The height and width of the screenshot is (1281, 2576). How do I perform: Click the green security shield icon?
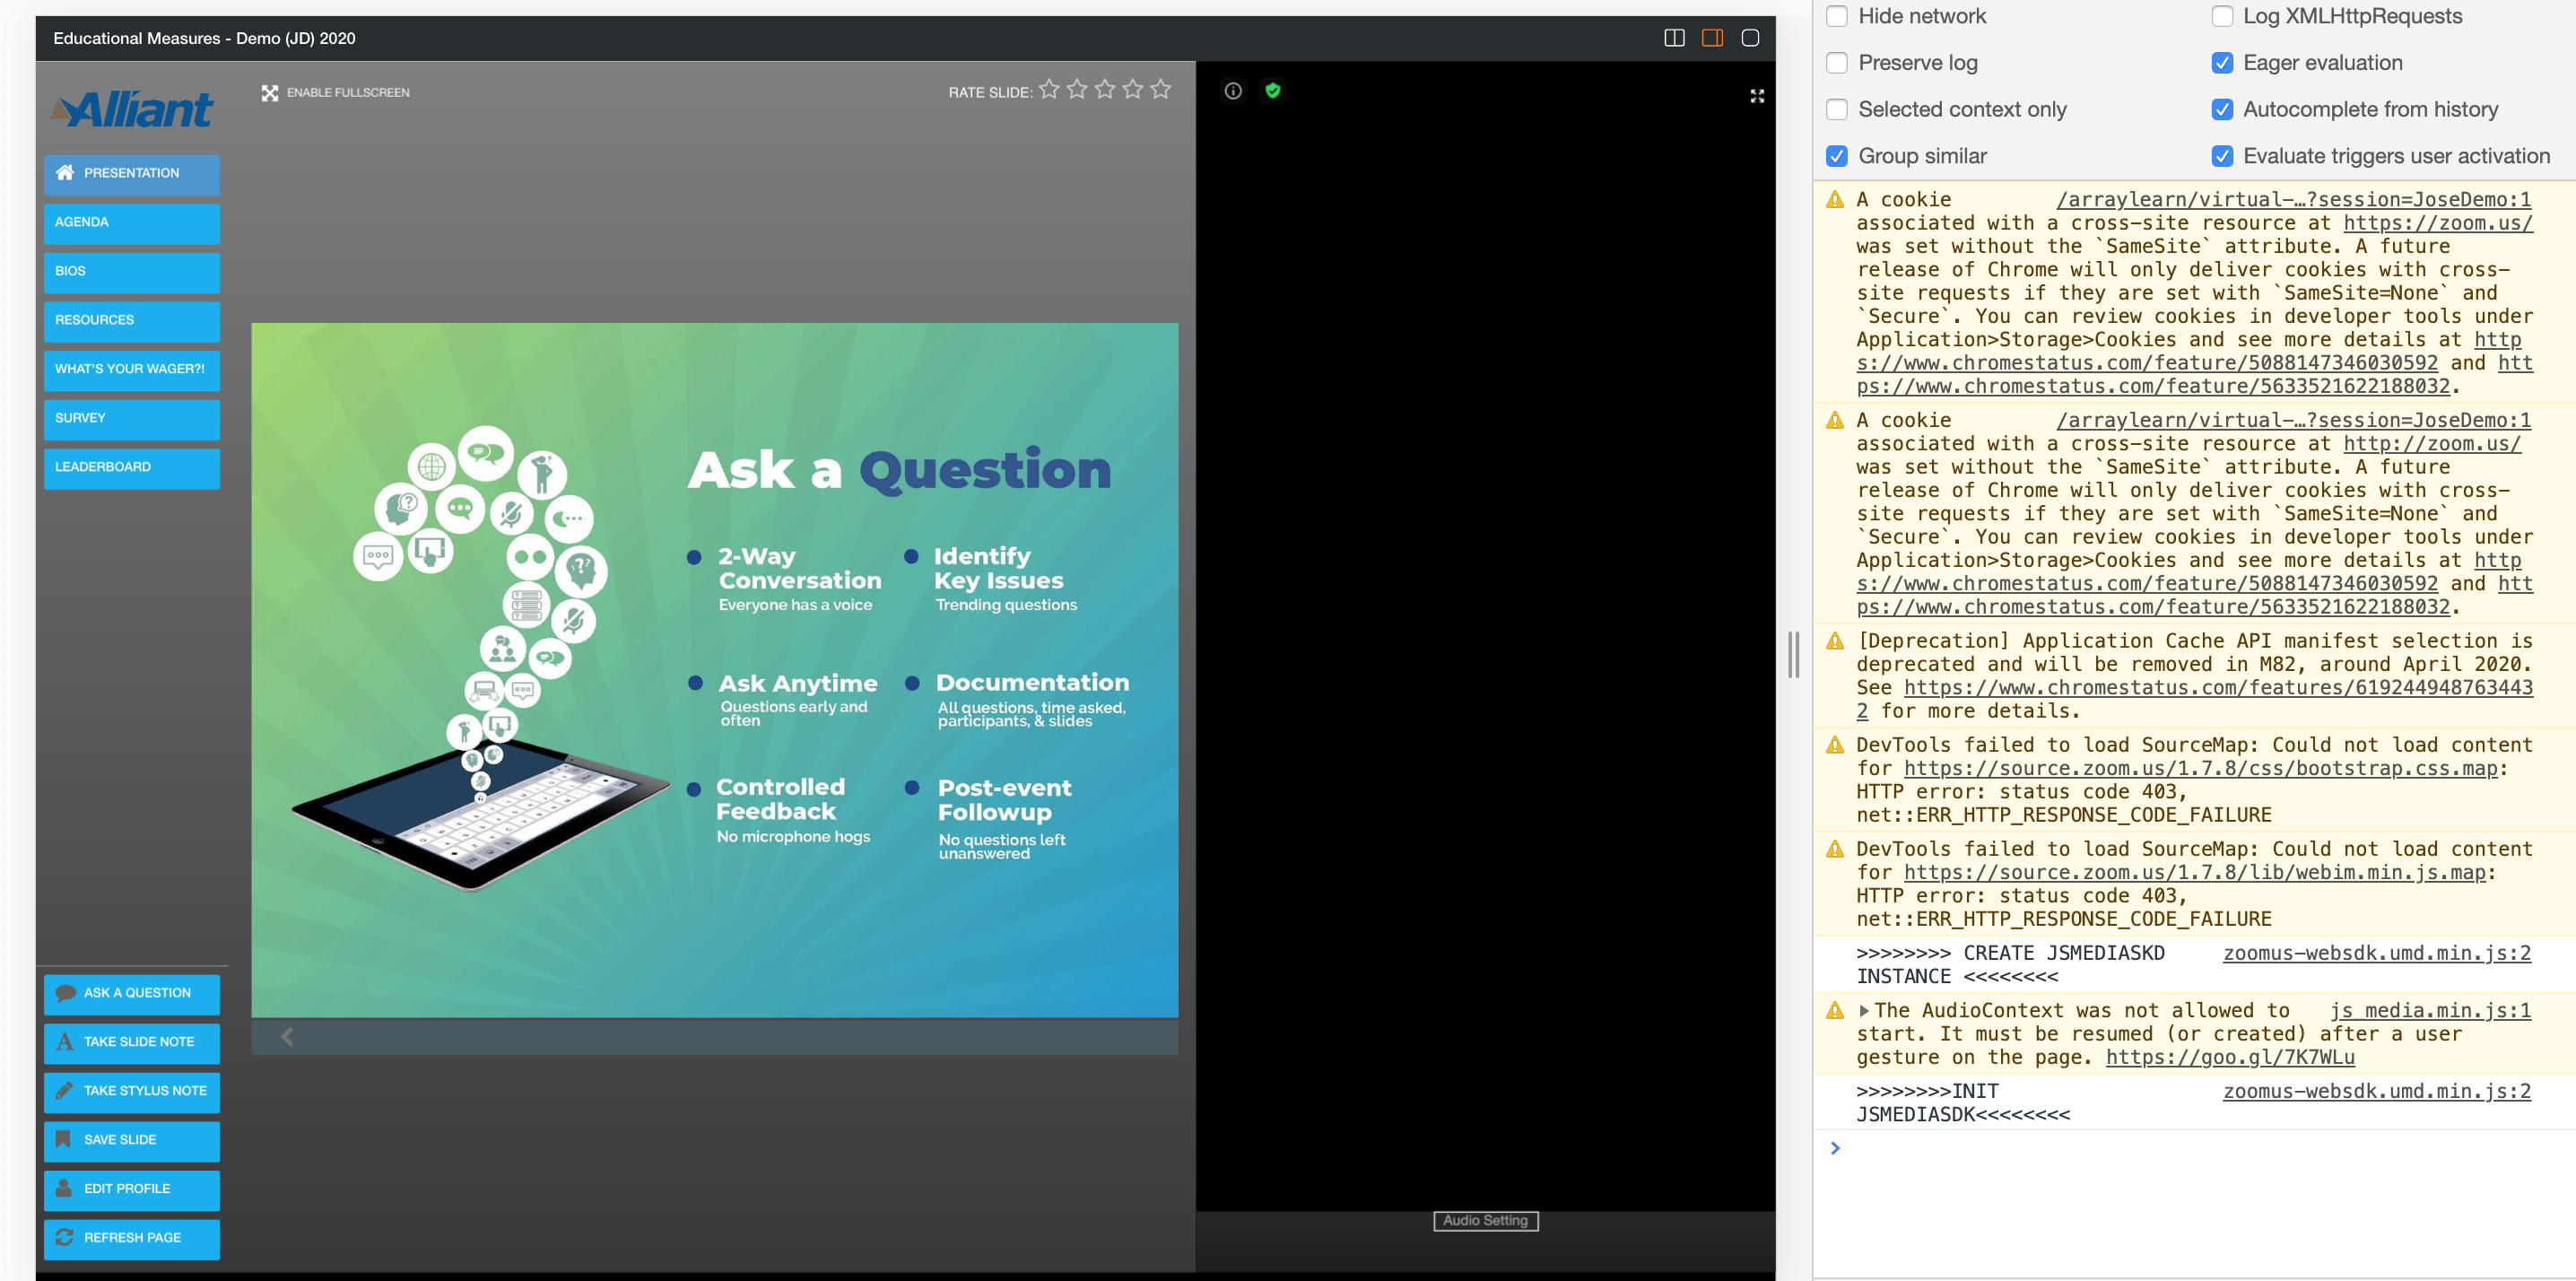tap(1272, 91)
